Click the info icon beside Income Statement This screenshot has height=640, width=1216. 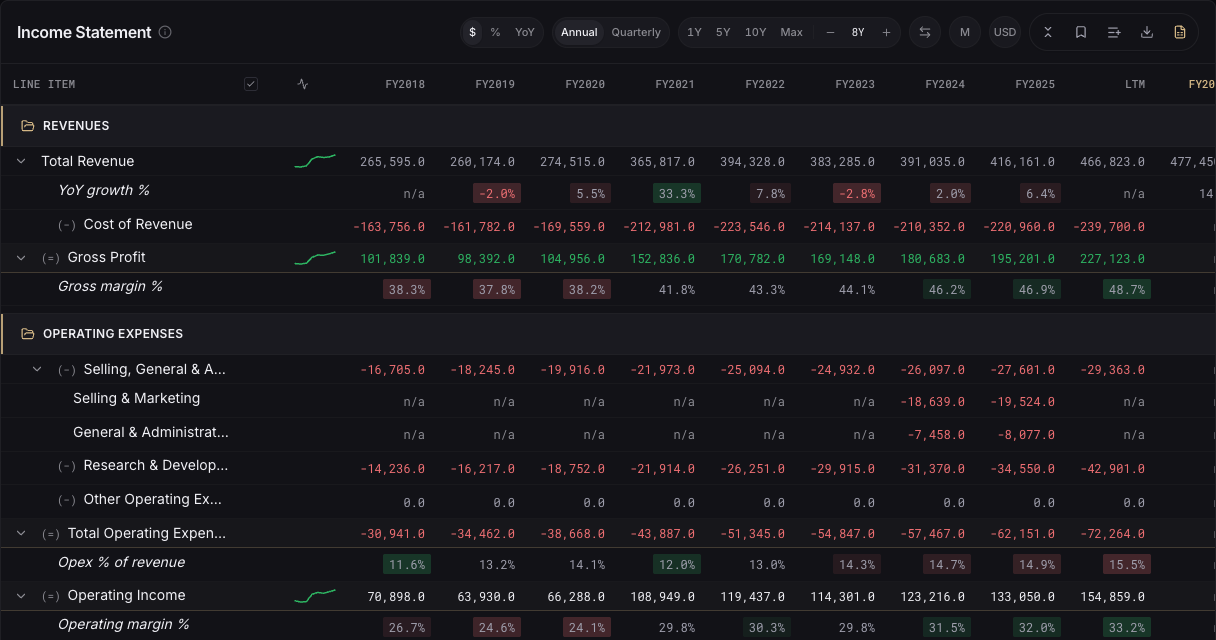pyautogui.click(x=165, y=32)
